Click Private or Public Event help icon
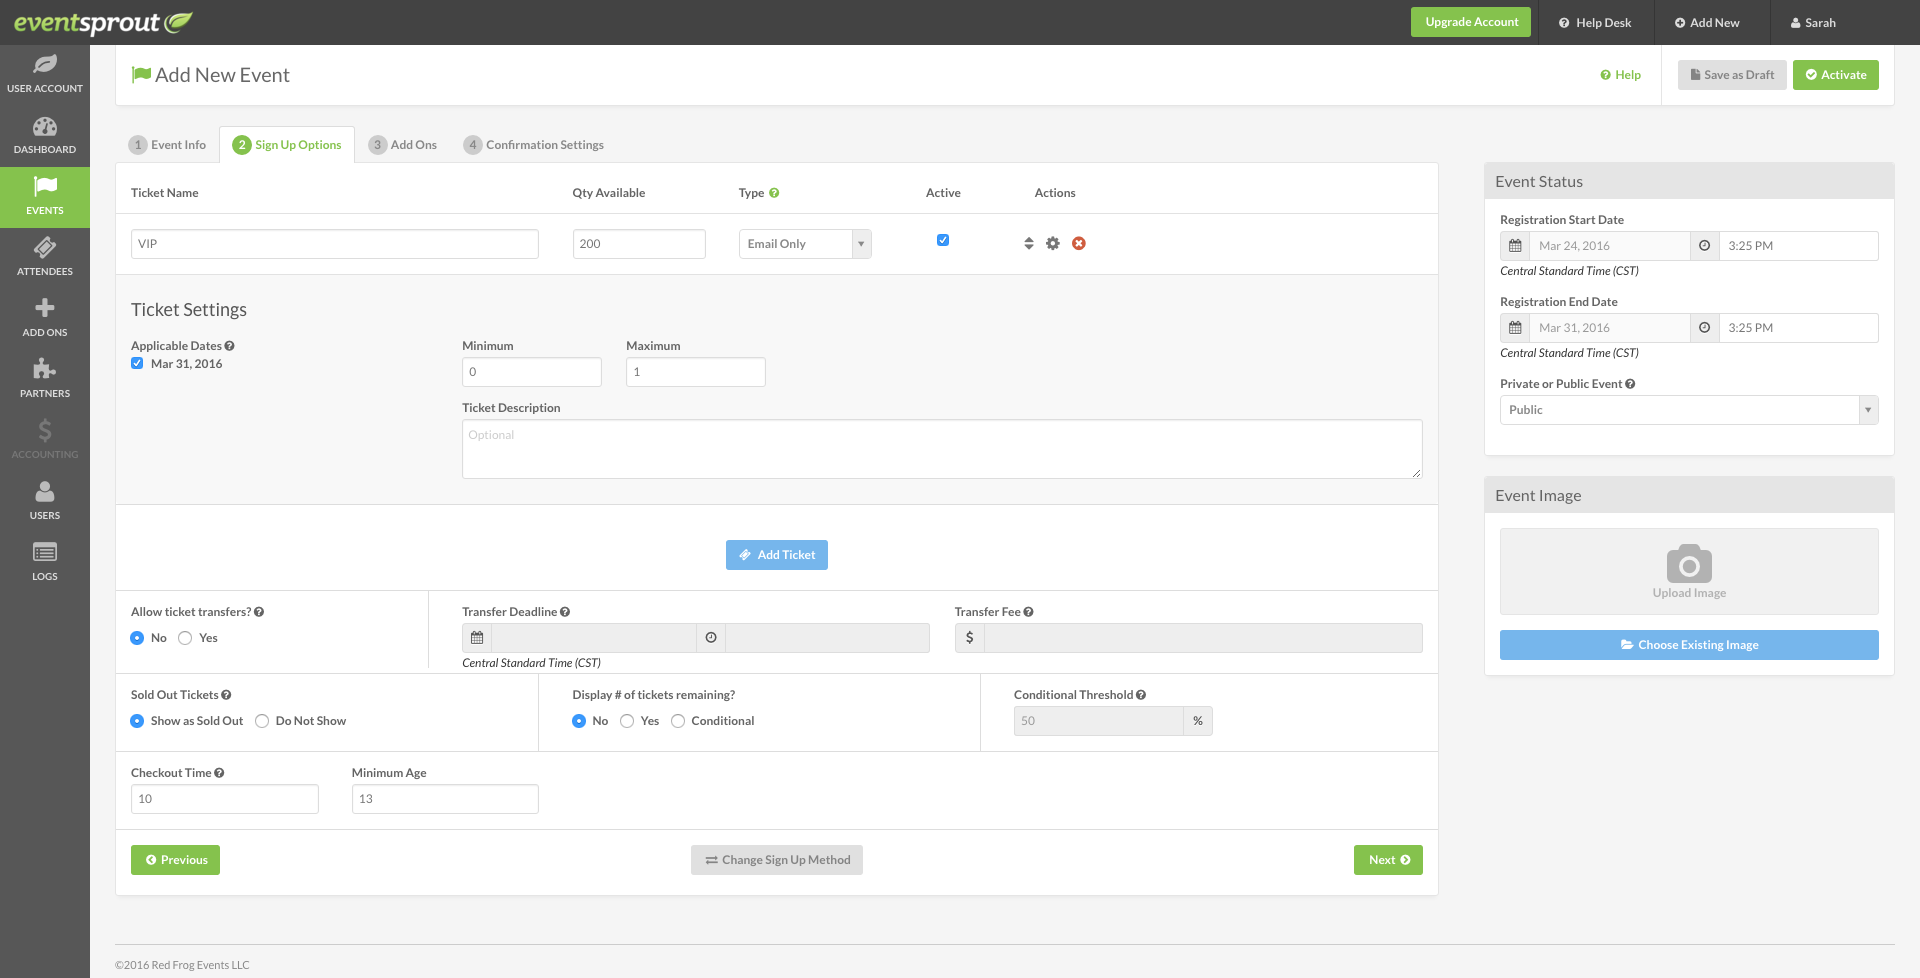 1630,384
